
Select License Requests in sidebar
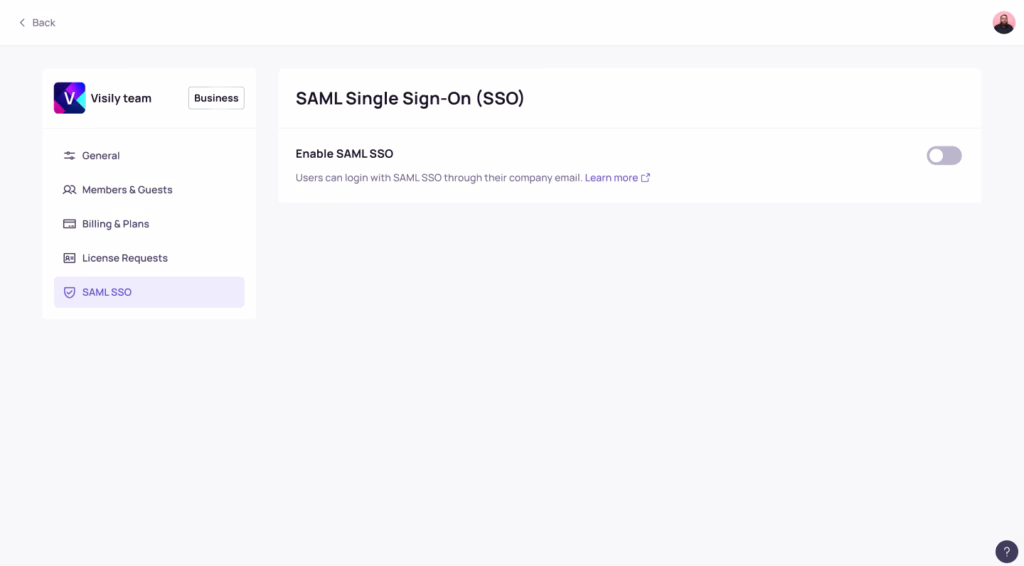pos(149,258)
